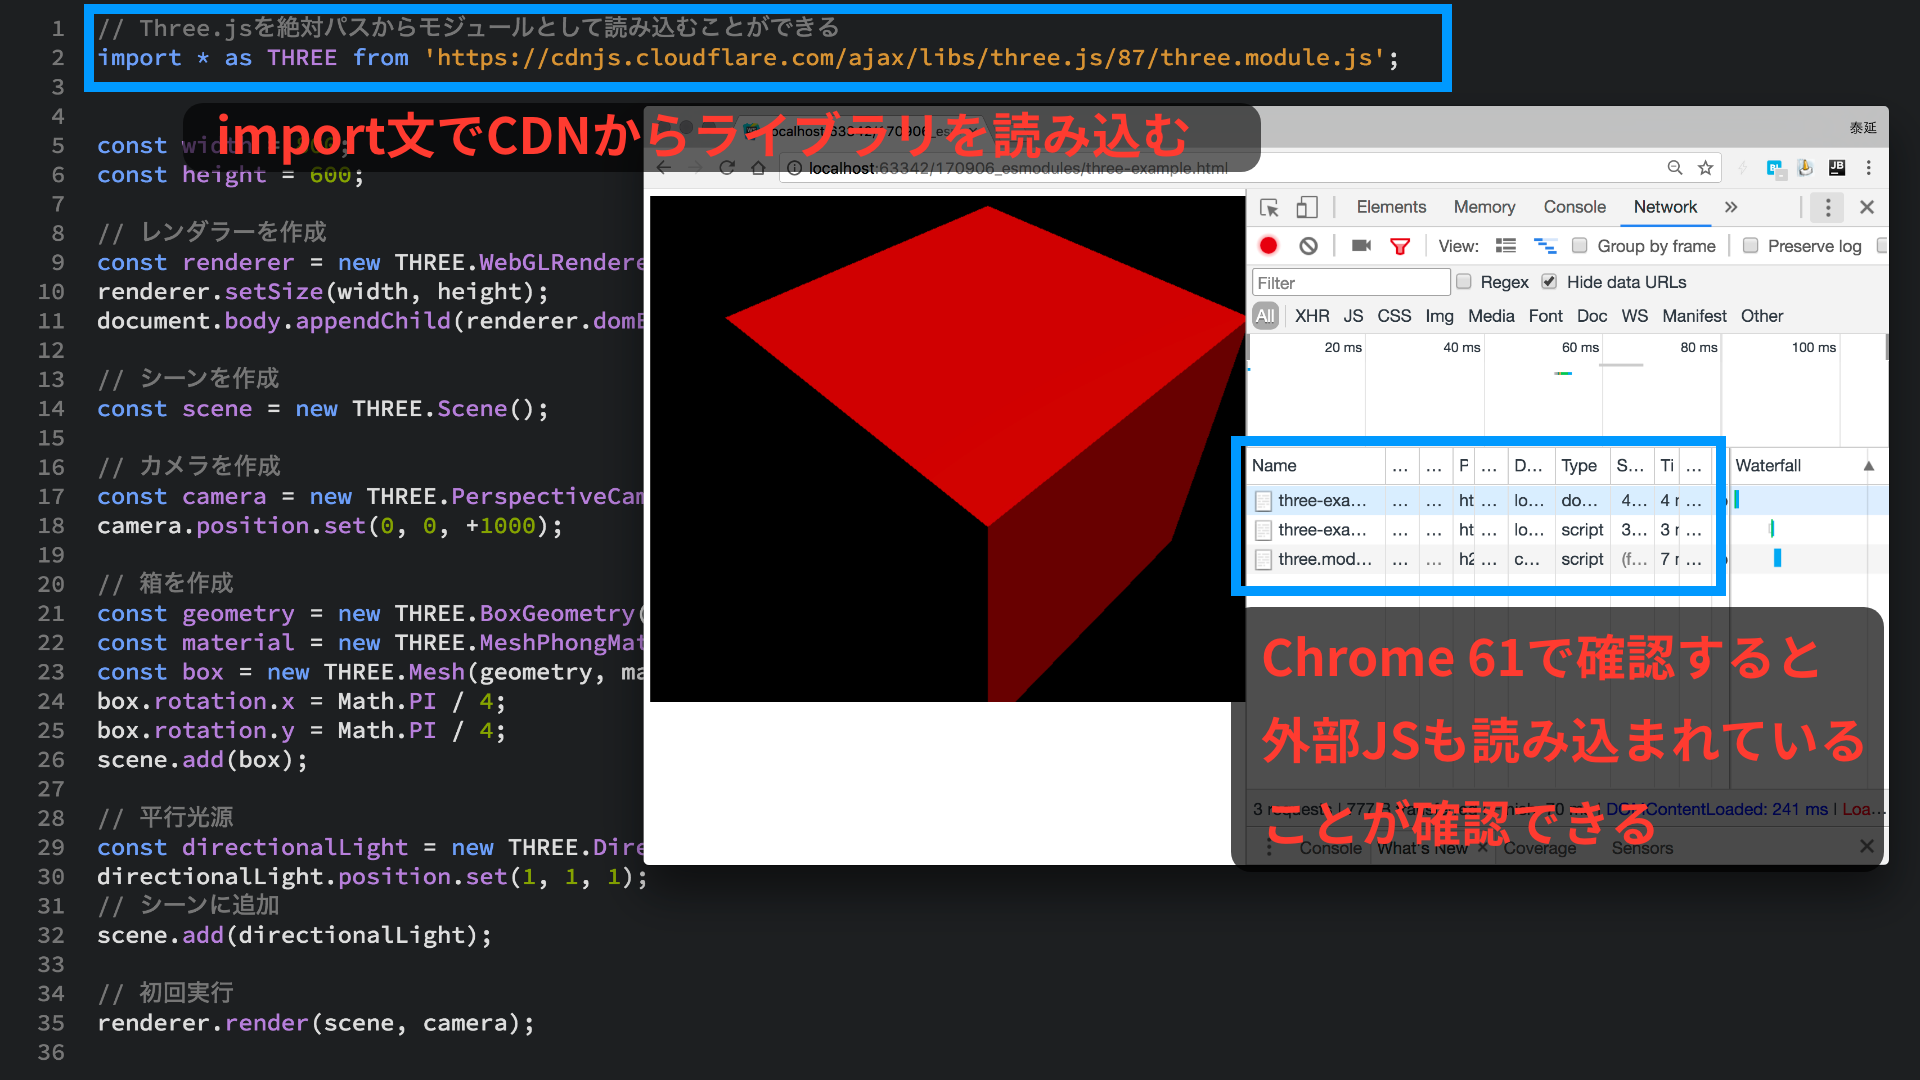
Task: Click the capture screenshots camera icon
Action: [1361, 246]
